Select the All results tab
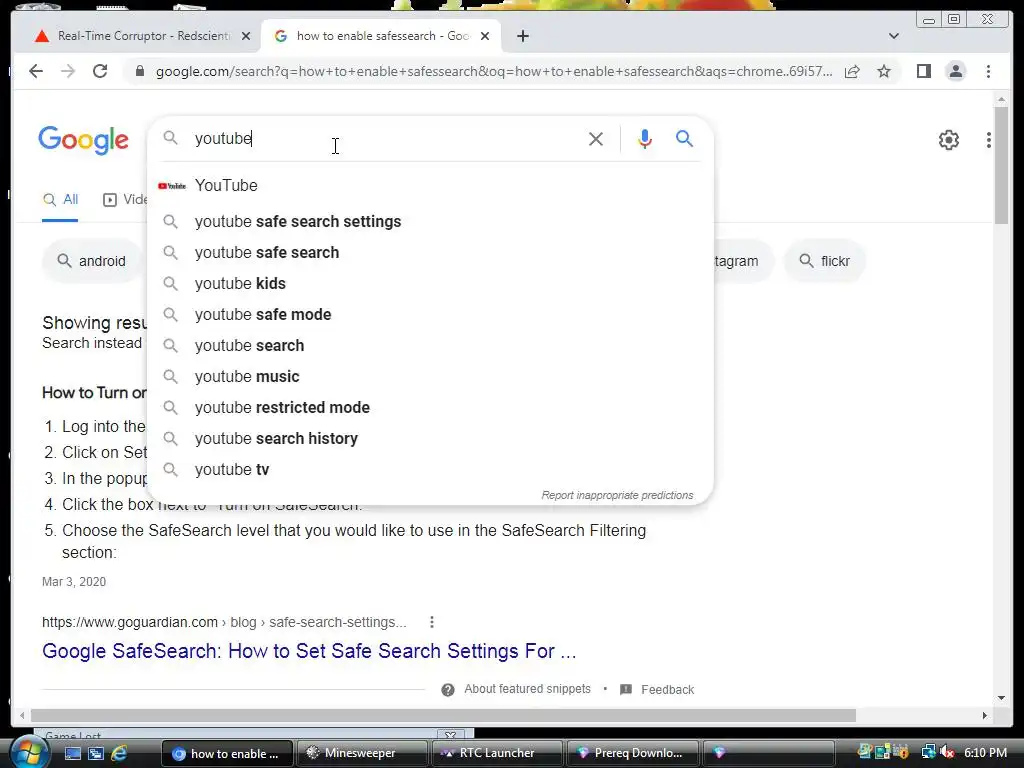 (x=60, y=200)
